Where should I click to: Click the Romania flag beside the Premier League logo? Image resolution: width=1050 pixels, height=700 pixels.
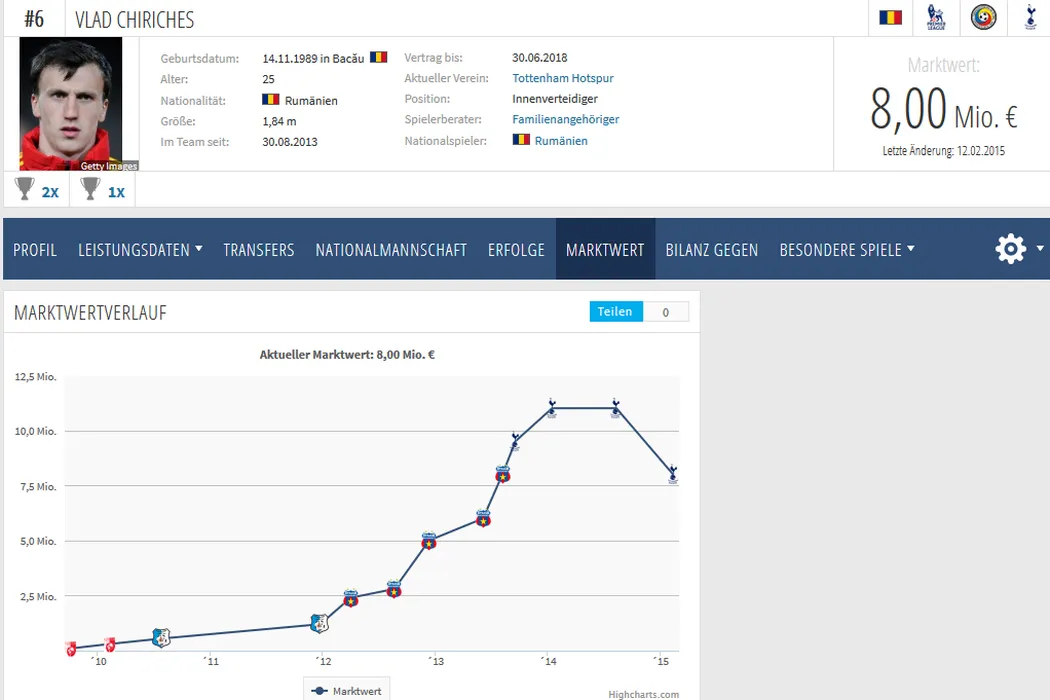click(890, 17)
